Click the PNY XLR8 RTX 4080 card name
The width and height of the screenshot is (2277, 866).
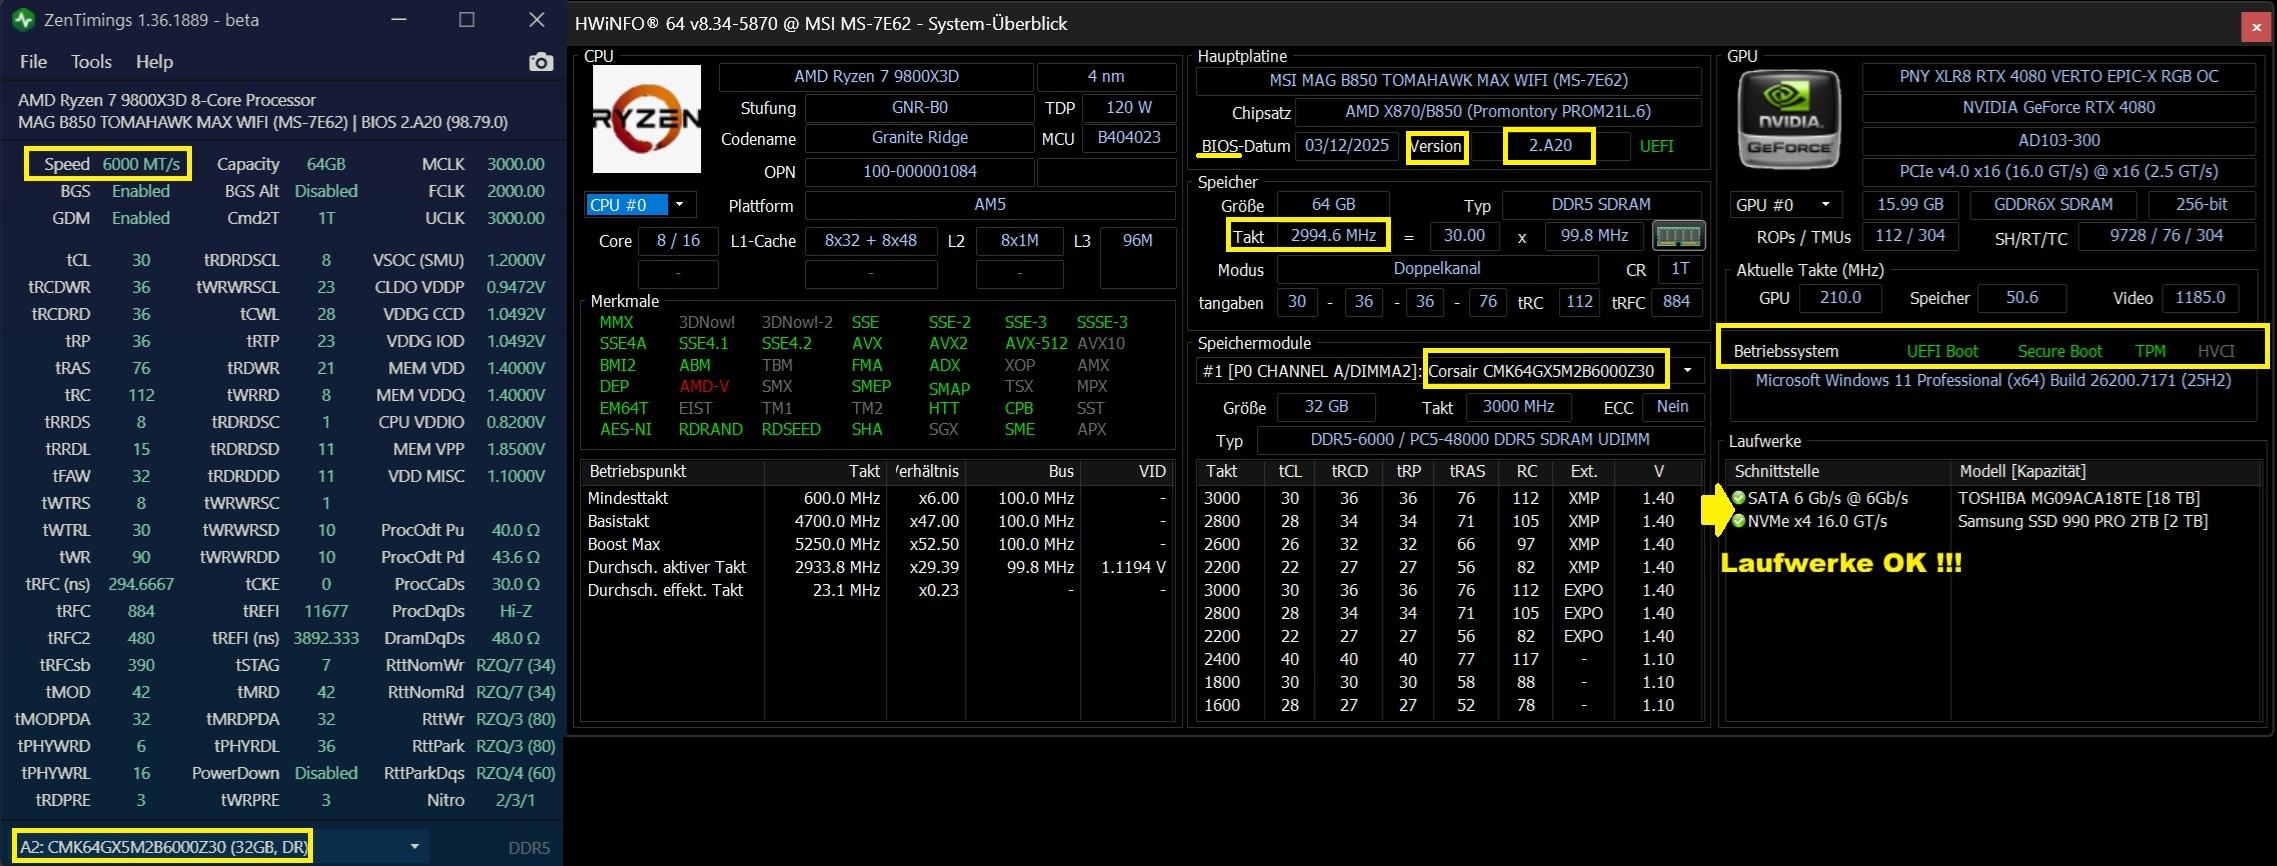click(x=2058, y=77)
